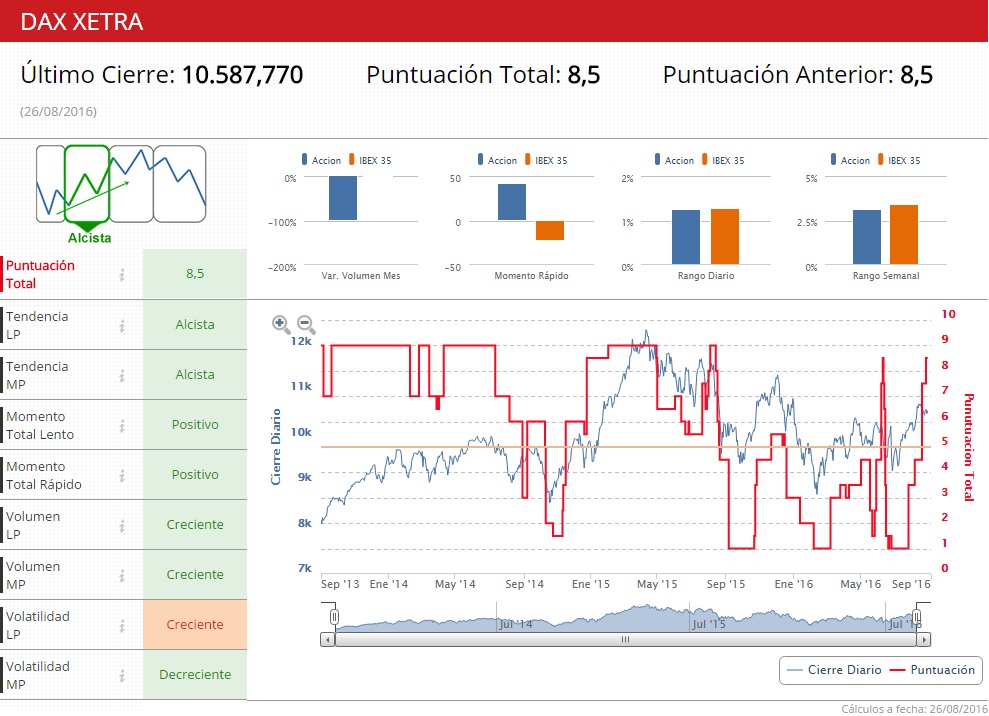Viewport: 989px width, 716px height.
Task: Open info icon for Puntuación Total
Action: (122, 274)
